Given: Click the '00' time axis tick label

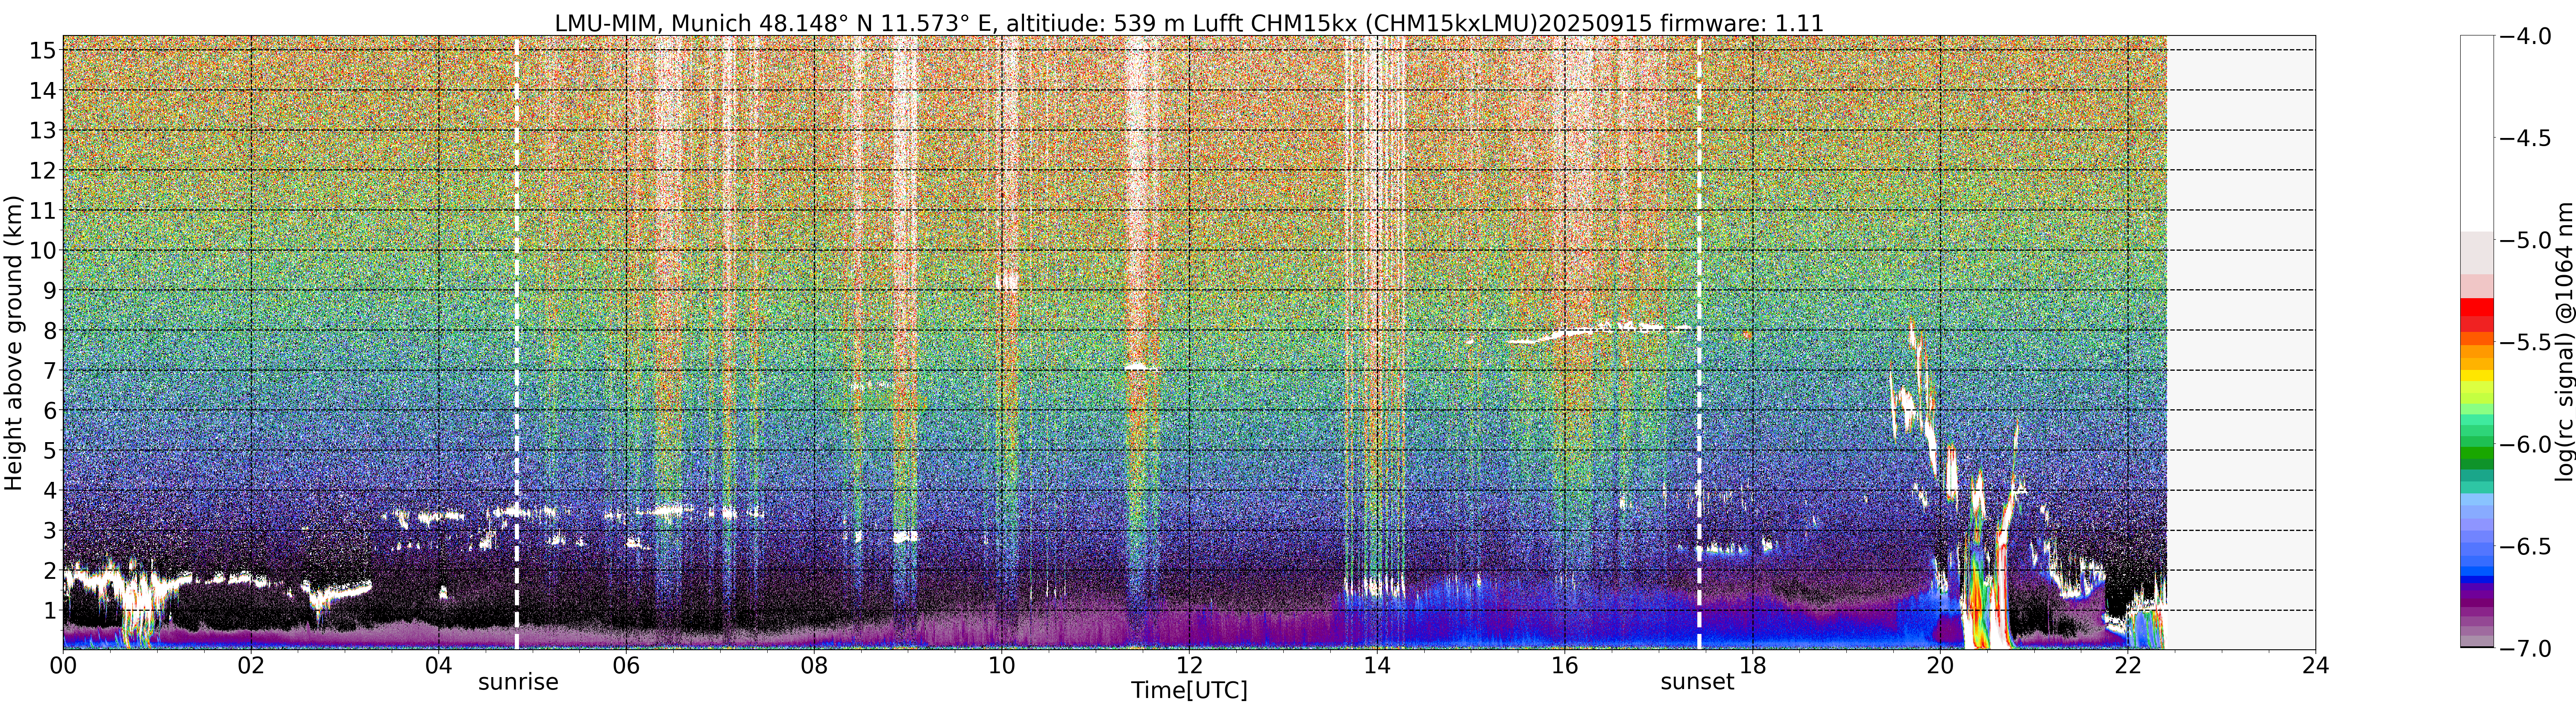Looking at the screenshot, I should (x=63, y=666).
